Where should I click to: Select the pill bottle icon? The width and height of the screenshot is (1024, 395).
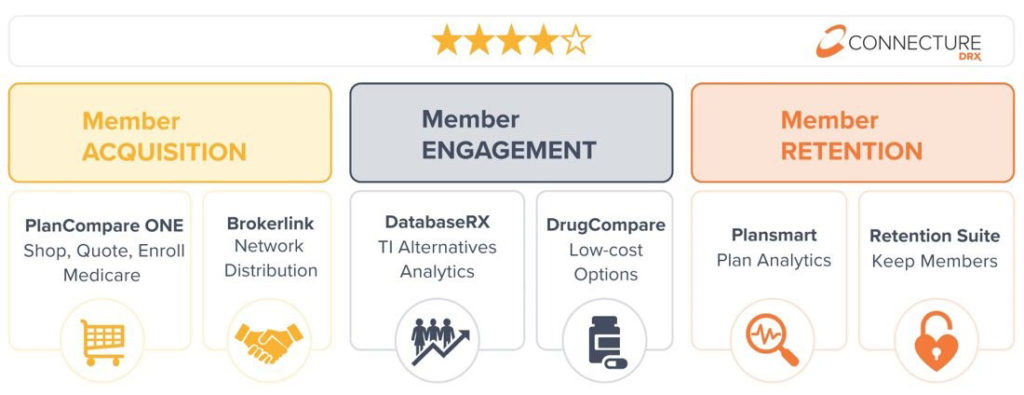point(607,342)
